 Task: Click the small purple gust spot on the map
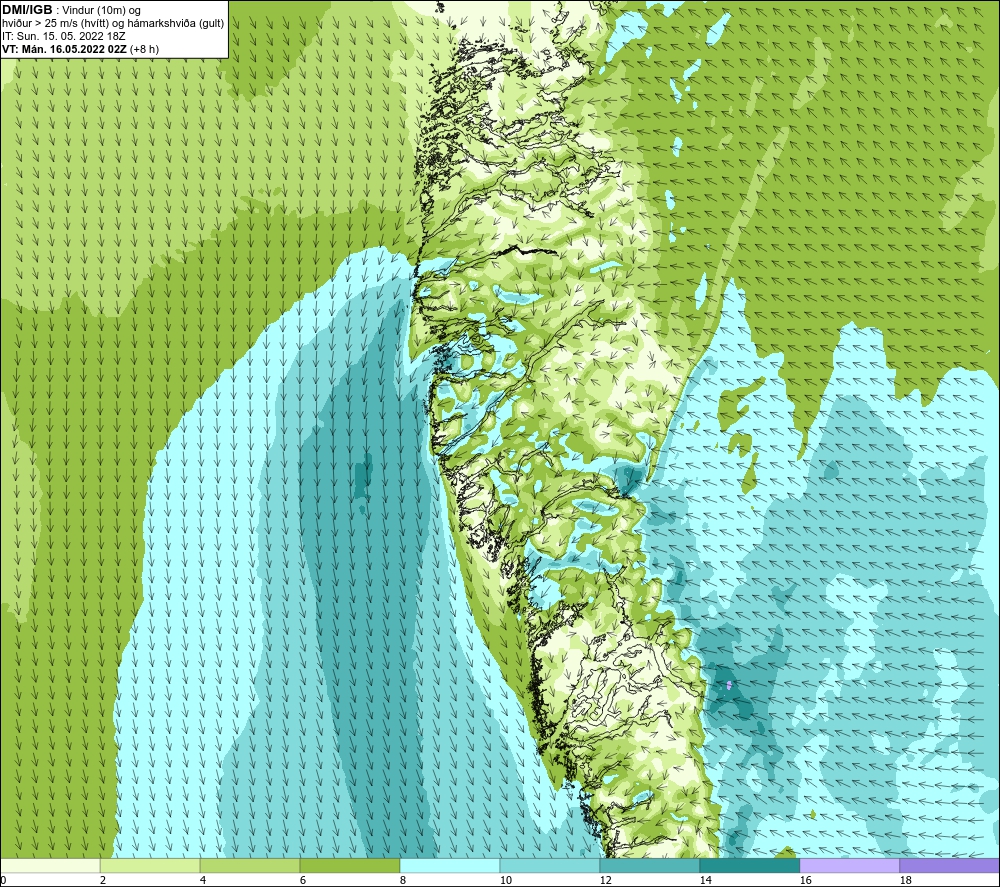tap(729, 685)
